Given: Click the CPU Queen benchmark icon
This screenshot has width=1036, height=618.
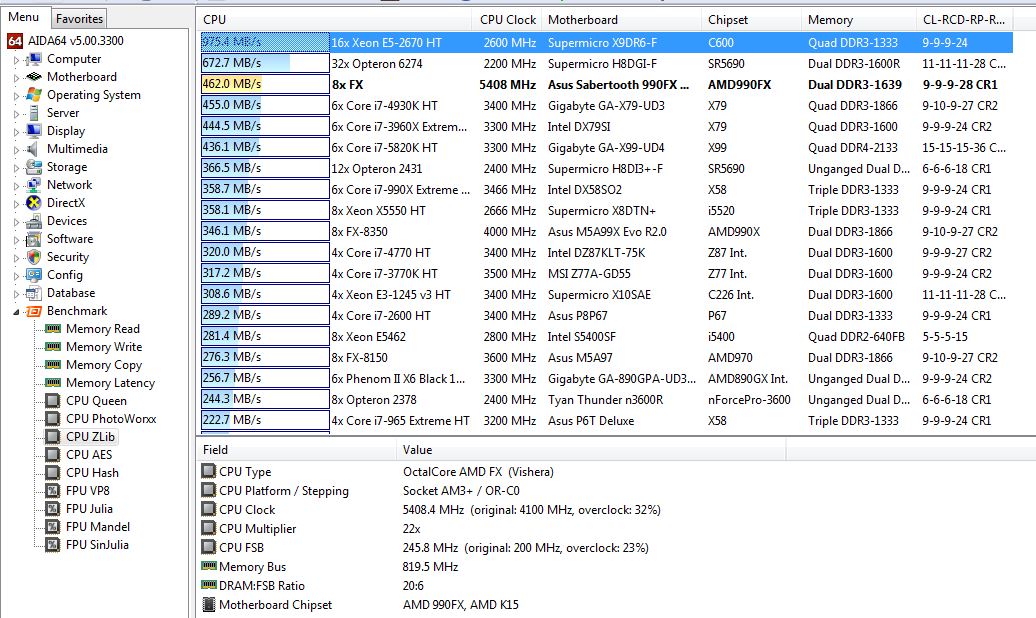Looking at the screenshot, I should pos(53,401).
